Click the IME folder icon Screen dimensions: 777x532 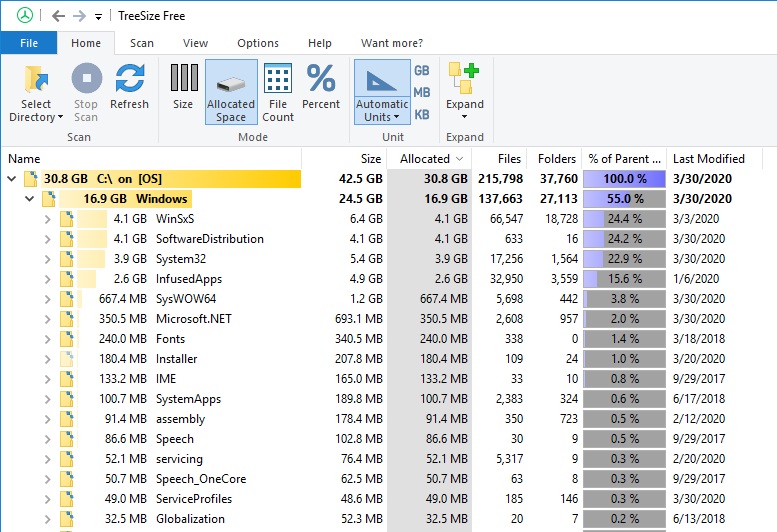[67, 378]
